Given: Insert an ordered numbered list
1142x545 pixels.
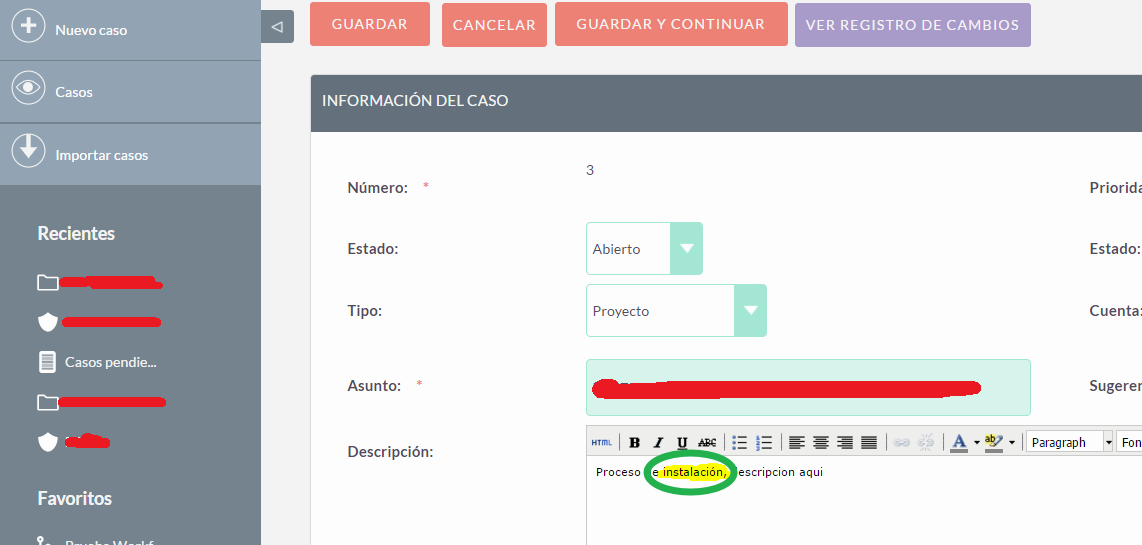Looking at the screenshot, I should [764, 442].
